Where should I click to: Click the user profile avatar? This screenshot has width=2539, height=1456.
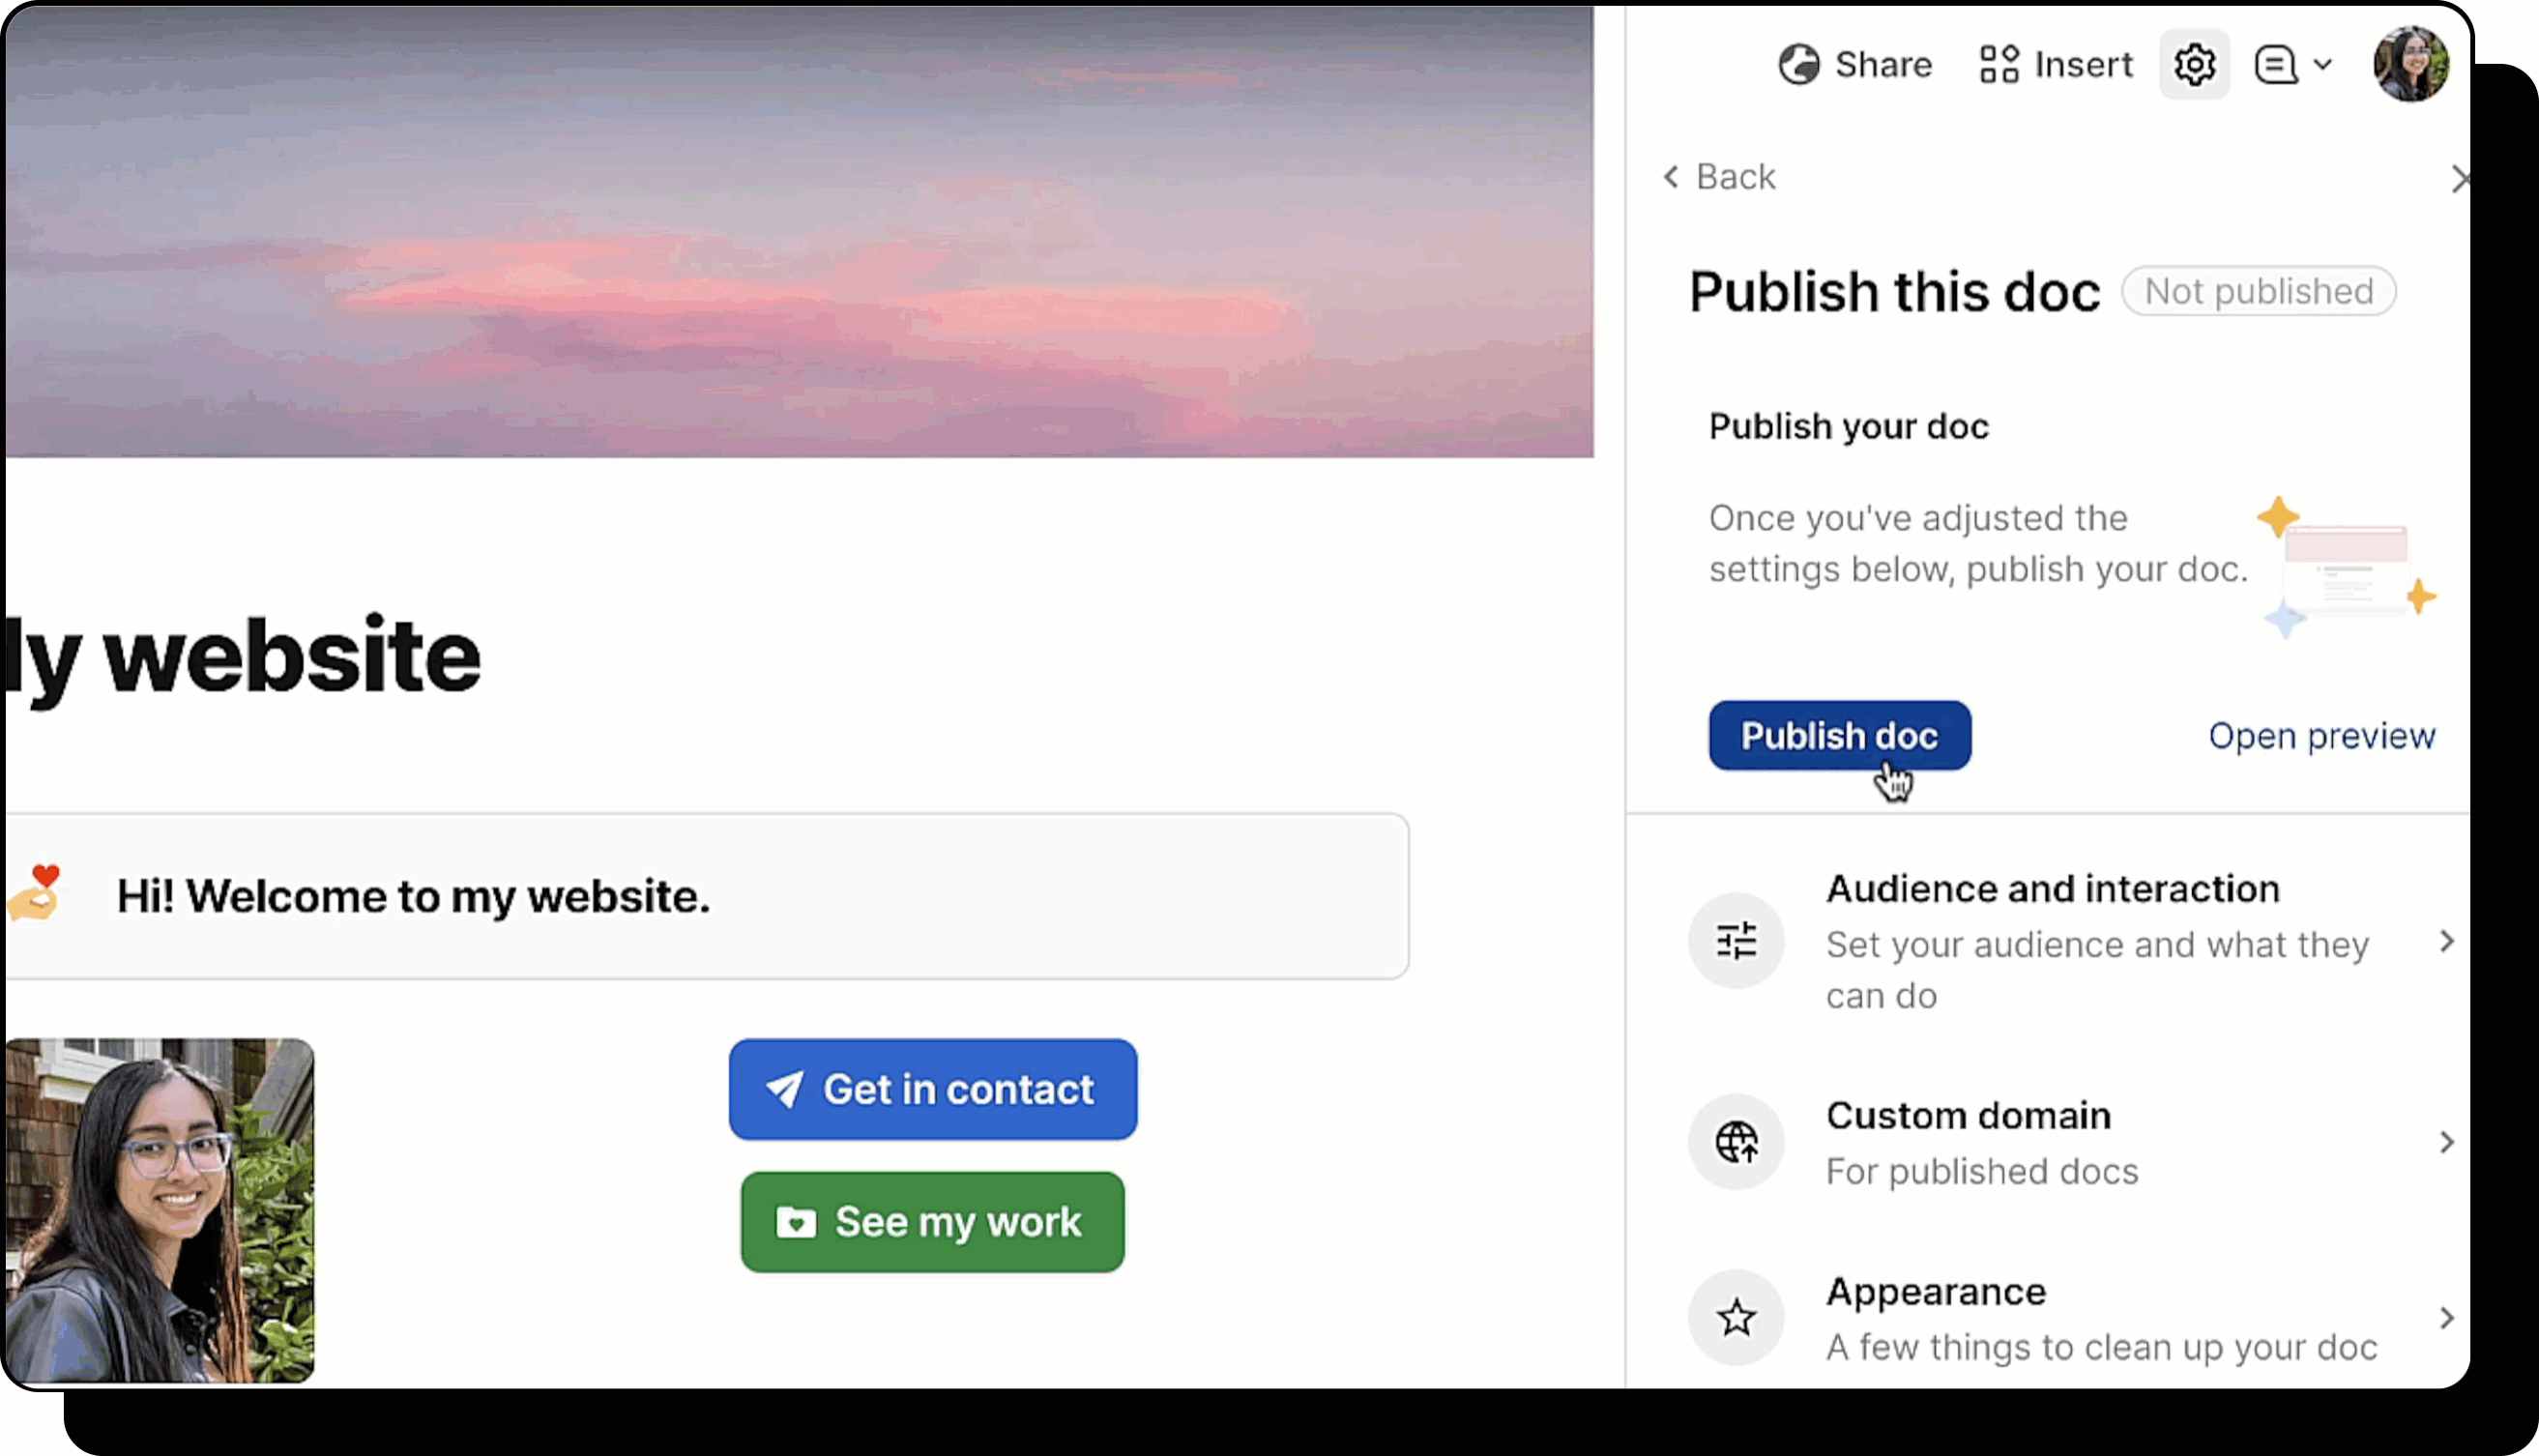click(x=2411, y=64)
